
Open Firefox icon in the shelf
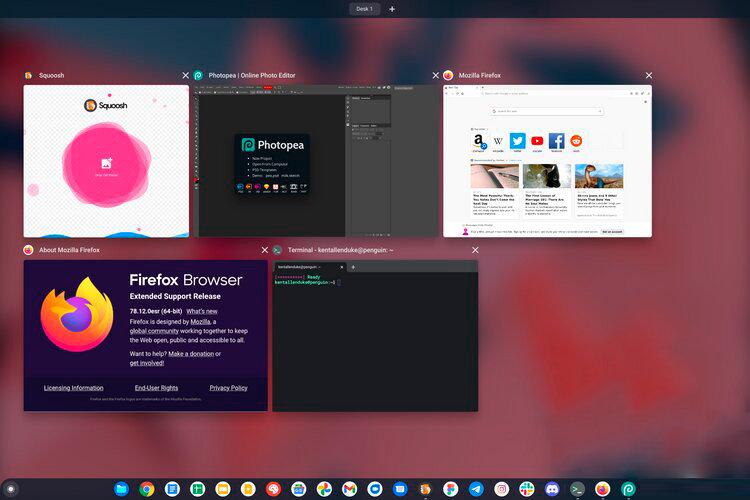click(603, 489)
